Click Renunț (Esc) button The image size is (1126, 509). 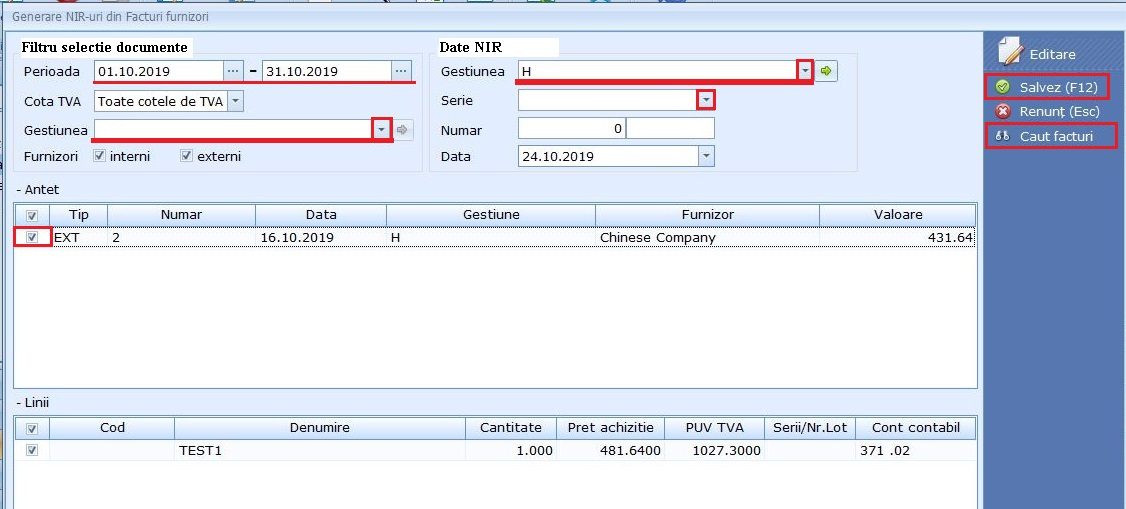tap(1048, 112)
